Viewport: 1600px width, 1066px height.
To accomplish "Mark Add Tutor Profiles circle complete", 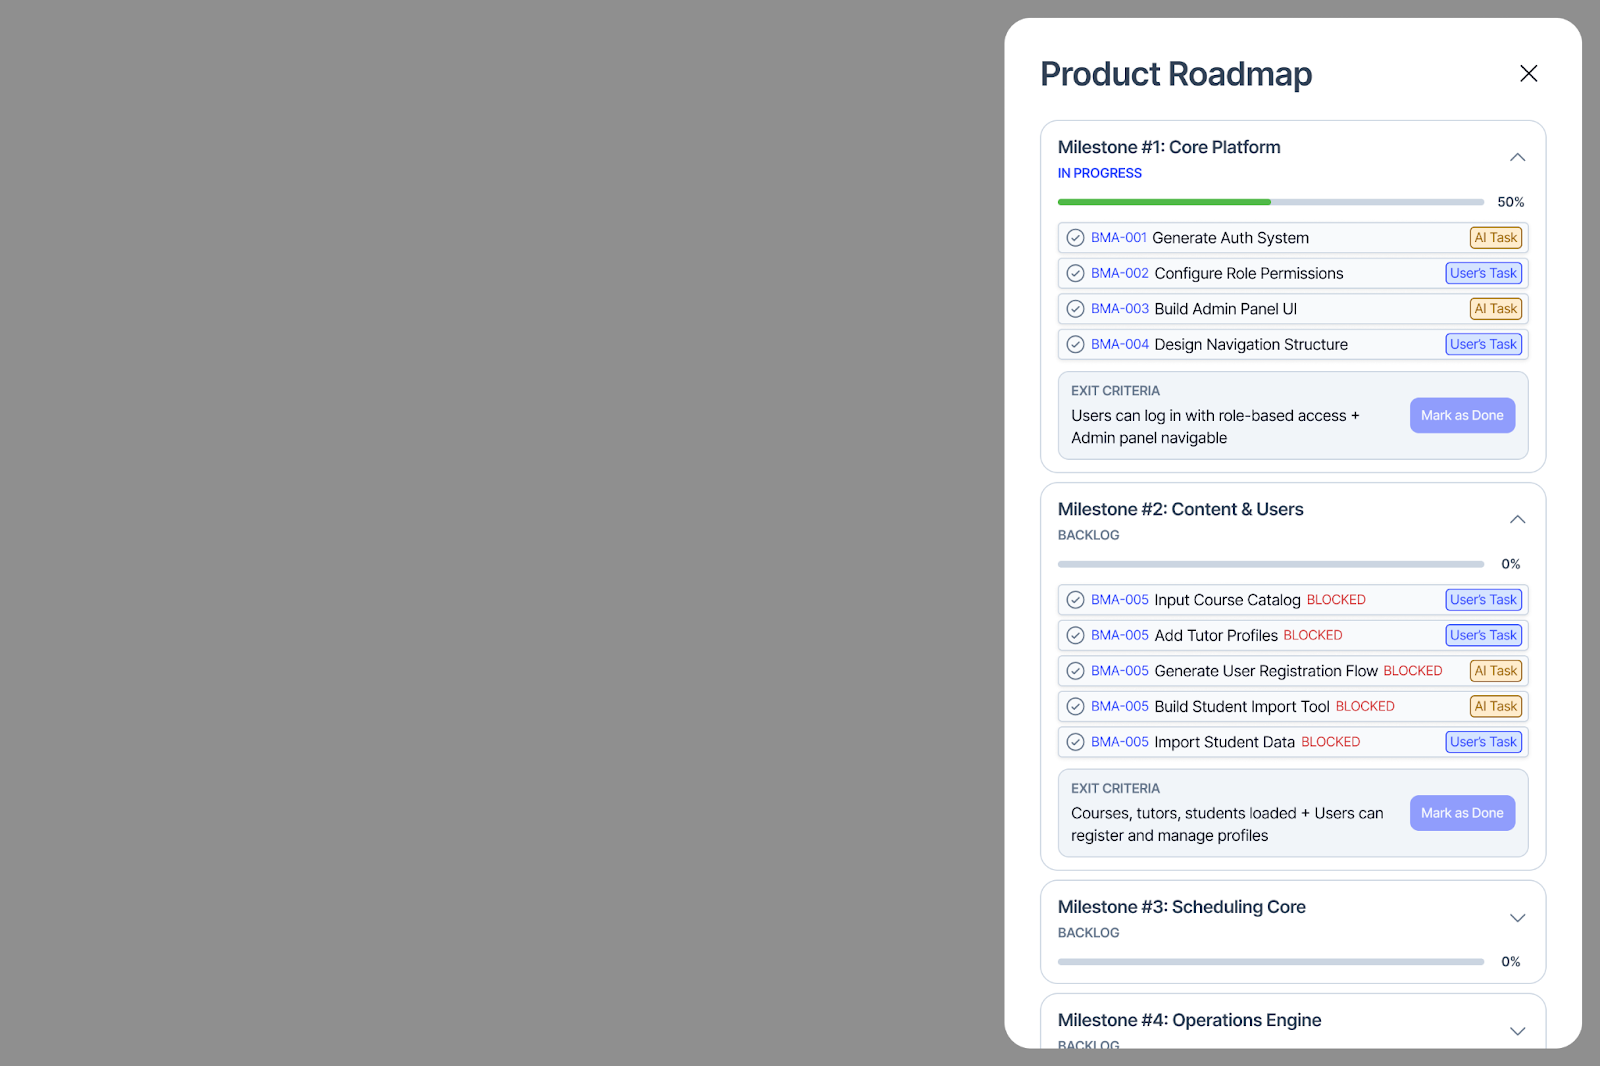I will coord(1075,635).
